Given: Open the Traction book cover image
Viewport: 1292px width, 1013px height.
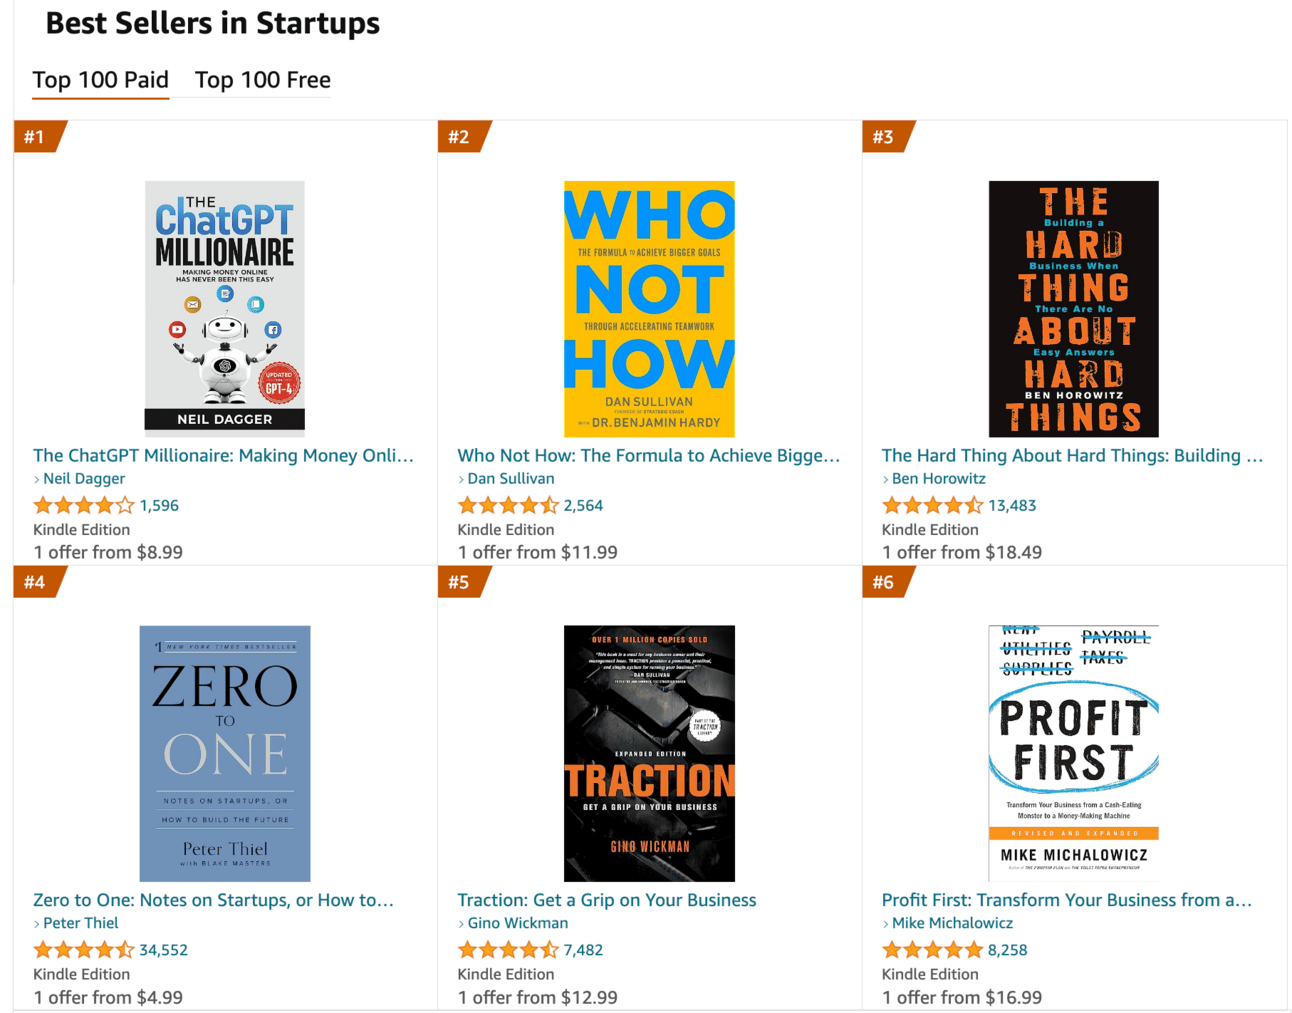Looking at the screenshot, I should [649, 753].
